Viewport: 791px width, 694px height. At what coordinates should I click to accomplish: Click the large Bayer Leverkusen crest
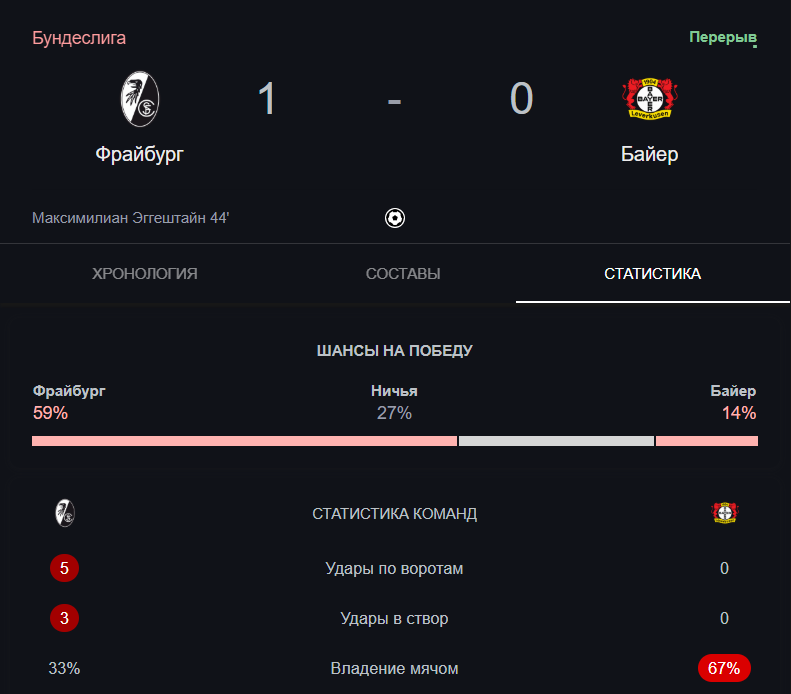(x=649, y=99)
